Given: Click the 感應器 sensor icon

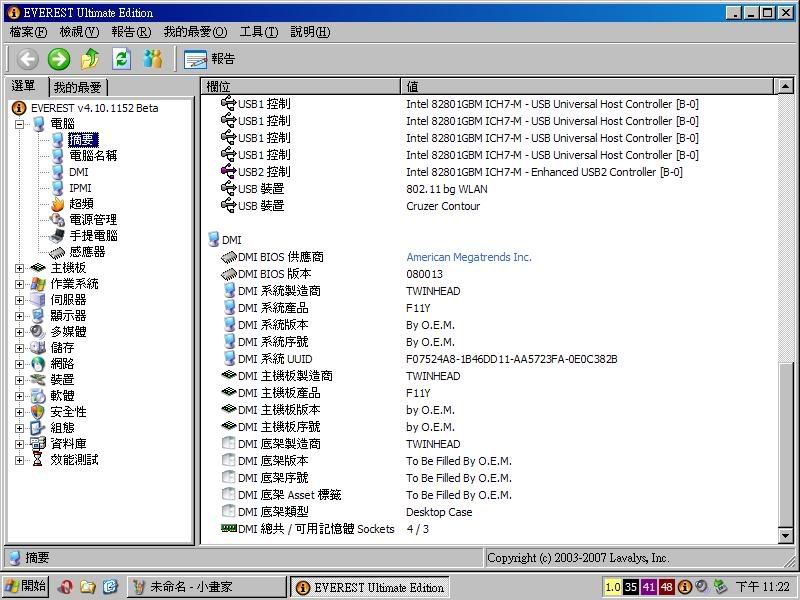Looking at the screenshot, I should 57,252.
